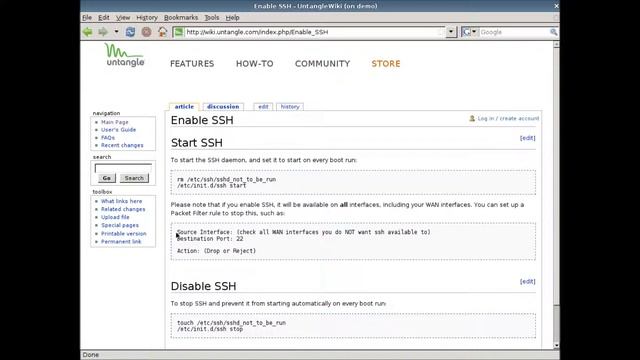Open the FEATURES navigation link
640x360 pixels.
point(192,64)
